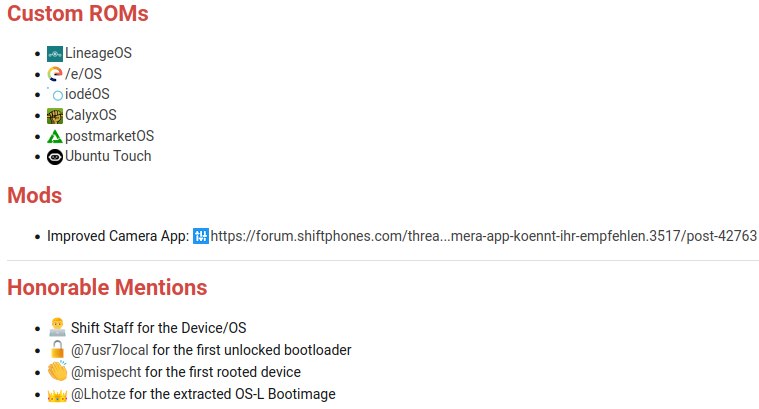Click the clapping hands emoji
Viewport: 759px width, 409px height.
coord(57,372)
